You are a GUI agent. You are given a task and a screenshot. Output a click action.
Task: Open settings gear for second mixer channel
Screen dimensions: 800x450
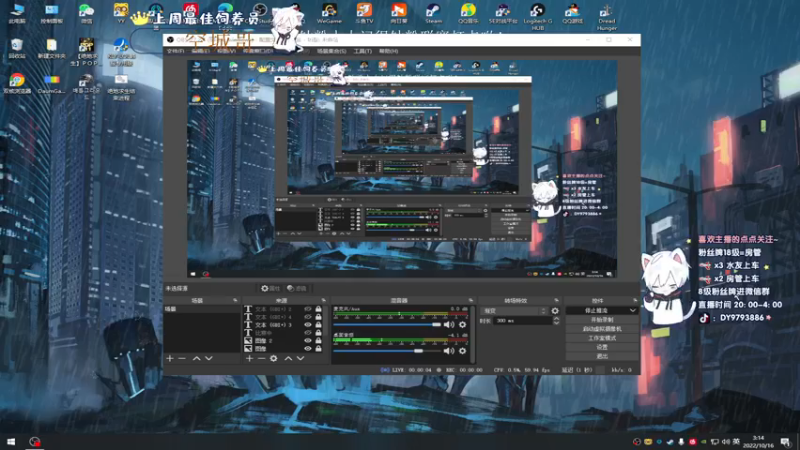pos(462,351)
